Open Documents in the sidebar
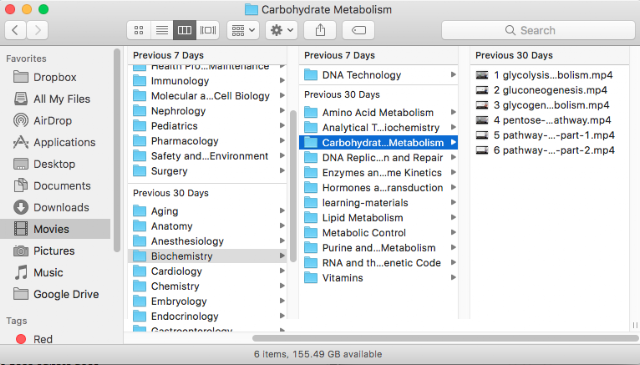The width and height of the screenshot is (640, 365). (55, 186)
